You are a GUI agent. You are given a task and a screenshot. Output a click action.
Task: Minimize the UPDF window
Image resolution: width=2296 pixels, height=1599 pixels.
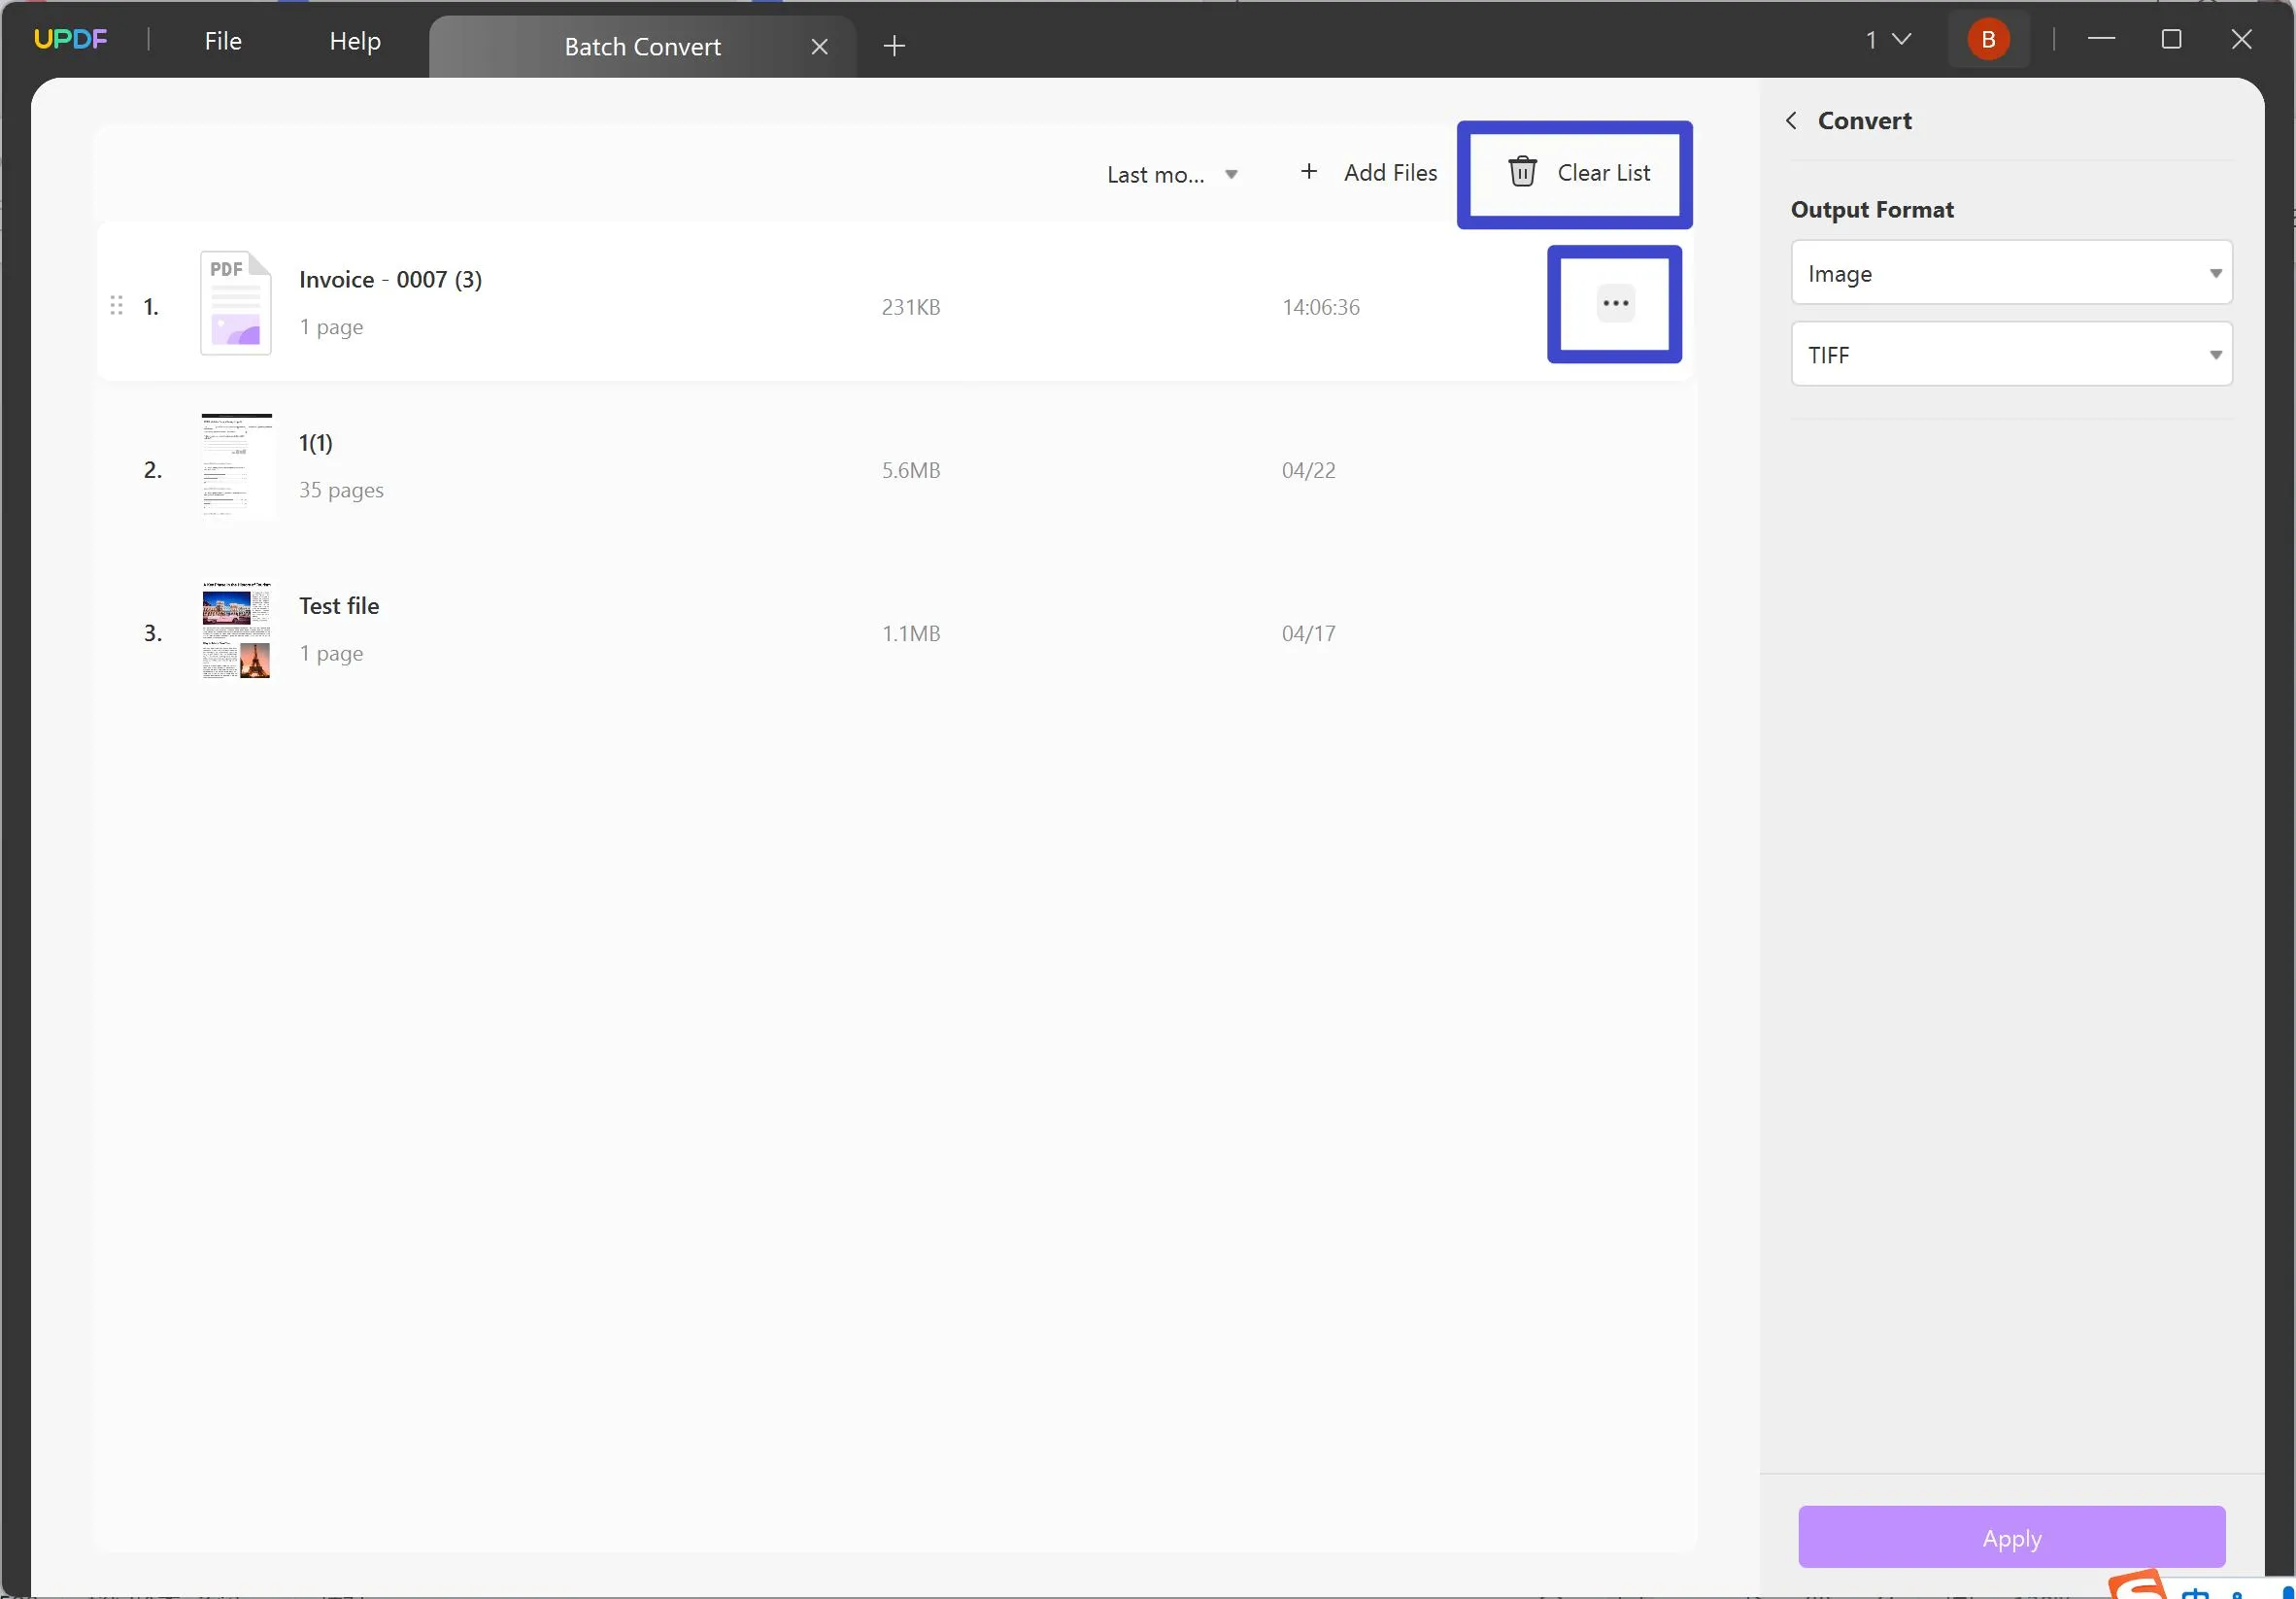(x=2101, y=38)
